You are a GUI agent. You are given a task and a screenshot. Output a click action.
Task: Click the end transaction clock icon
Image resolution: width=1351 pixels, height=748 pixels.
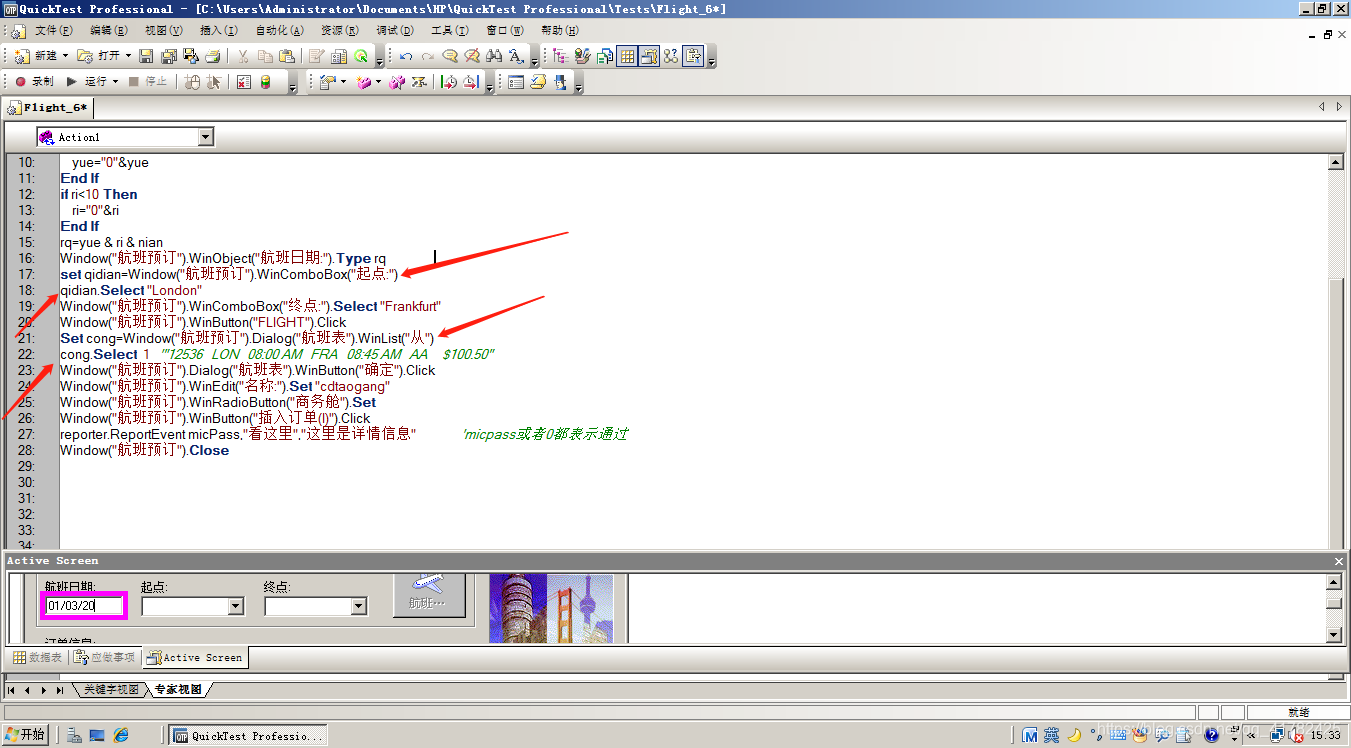471,82
